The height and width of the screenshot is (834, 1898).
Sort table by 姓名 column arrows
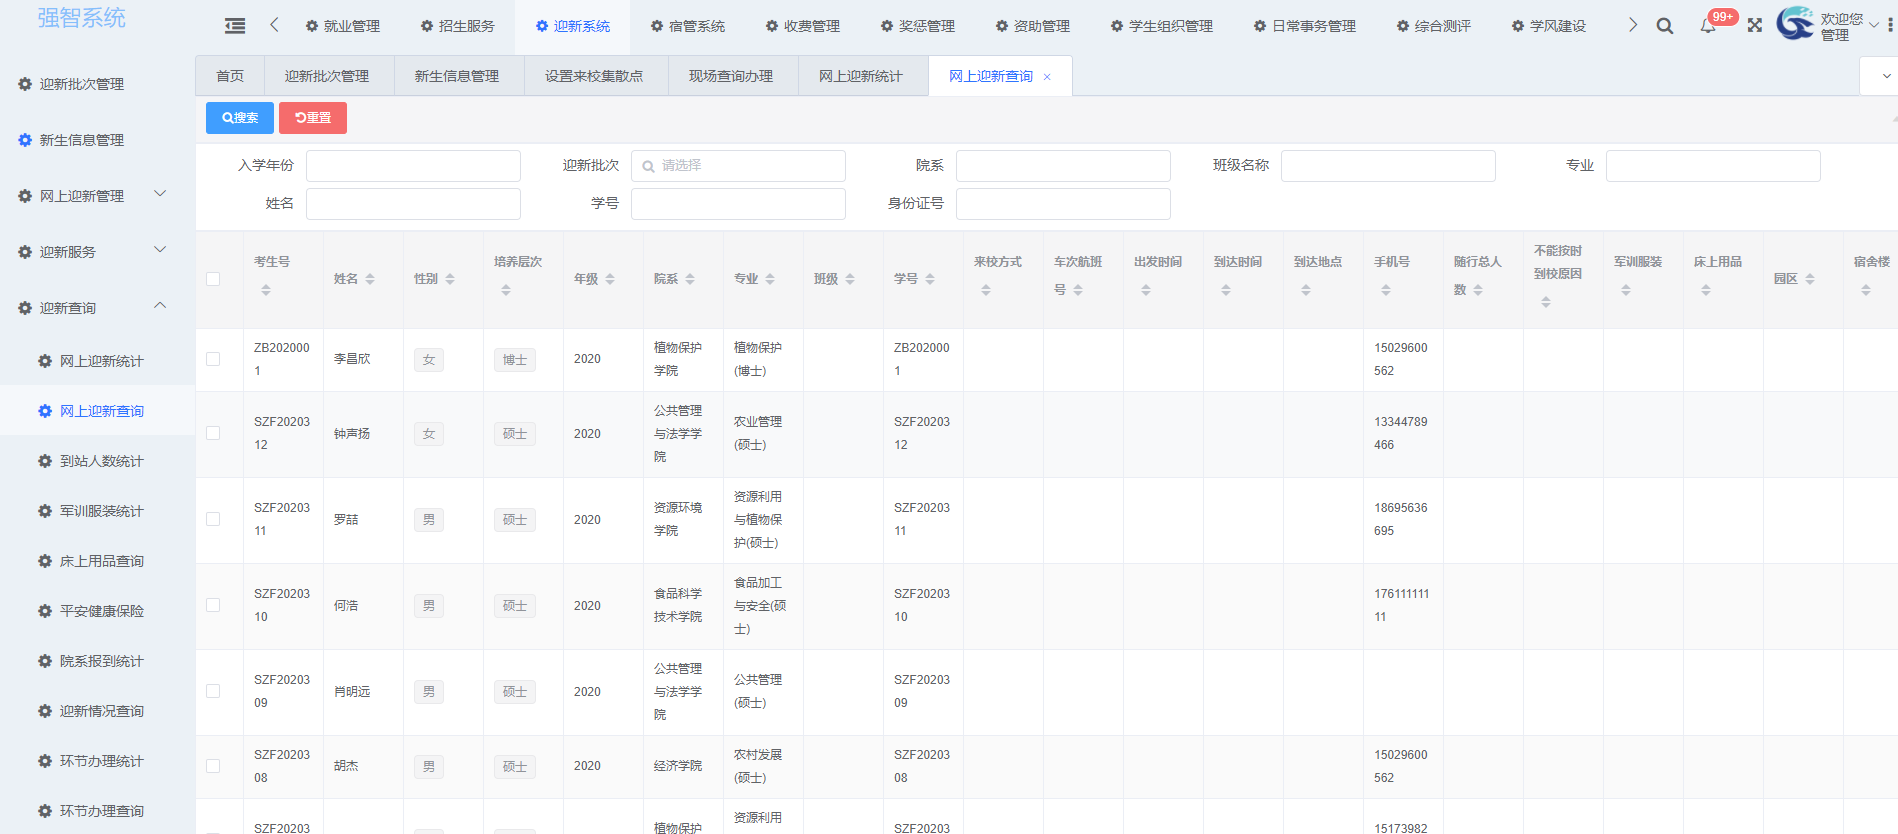[370, 279]
